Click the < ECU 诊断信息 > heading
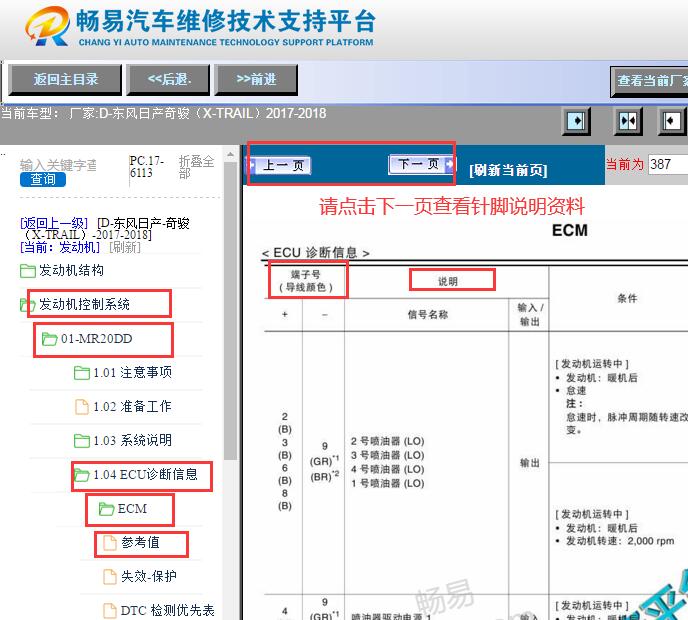 [x=316, y=253]
